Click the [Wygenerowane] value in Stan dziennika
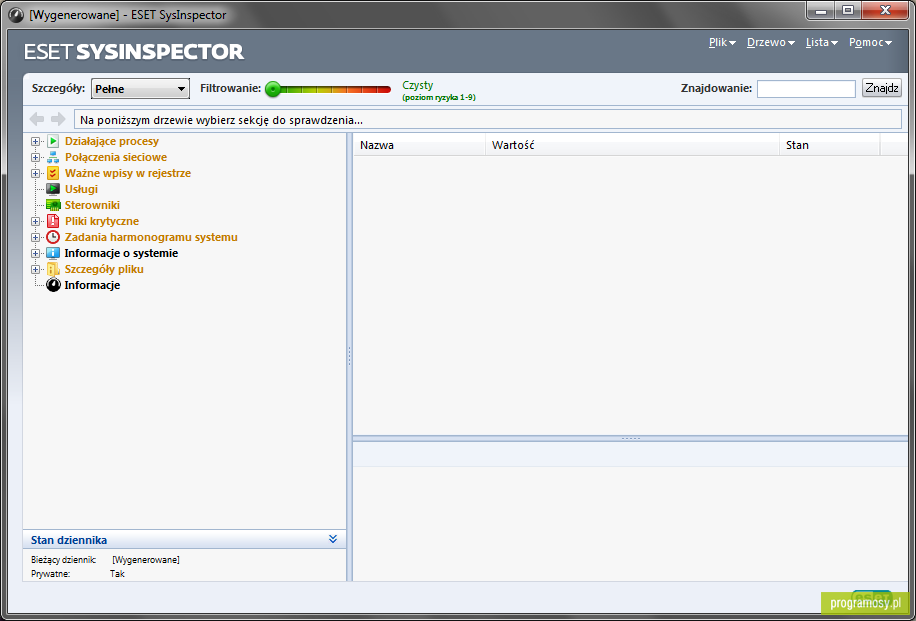Image resolution: width=916 pixels, height=621 pixels. 145,560
